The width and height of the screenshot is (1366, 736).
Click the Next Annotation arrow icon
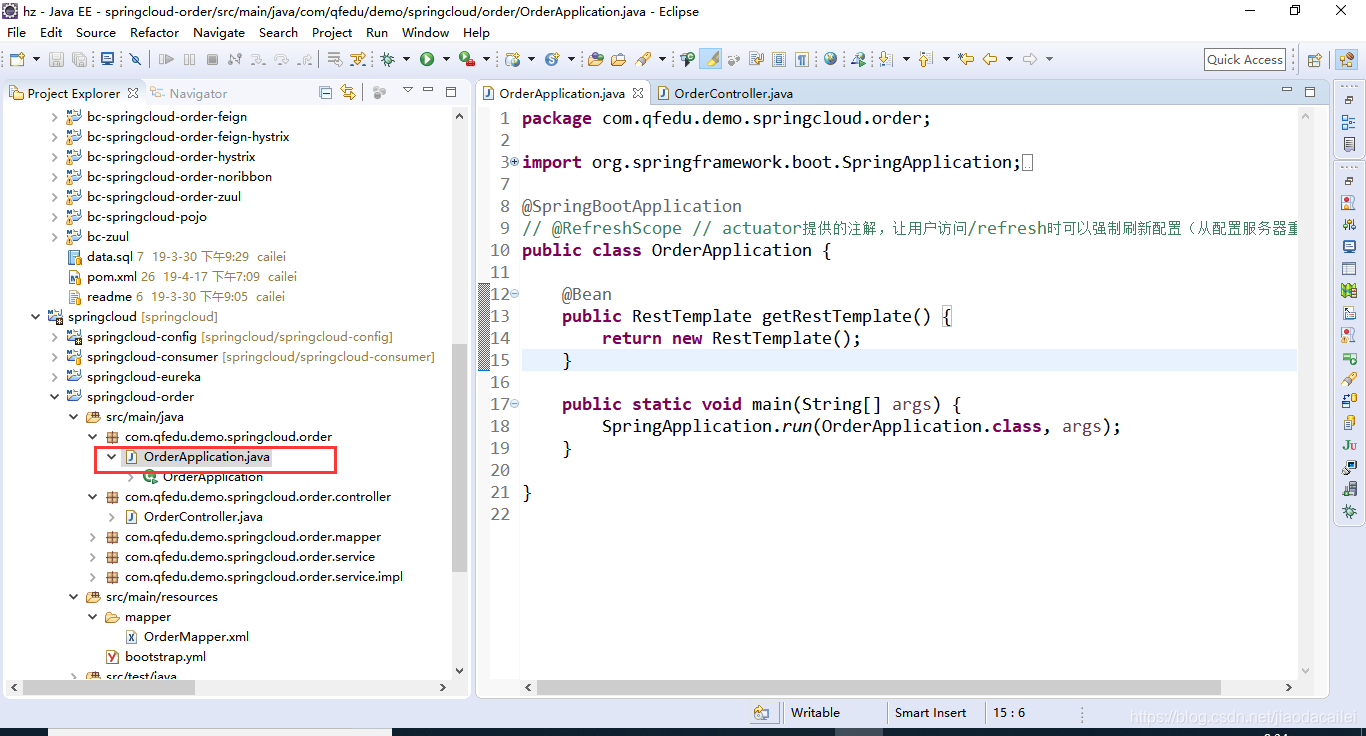point(886,59)
